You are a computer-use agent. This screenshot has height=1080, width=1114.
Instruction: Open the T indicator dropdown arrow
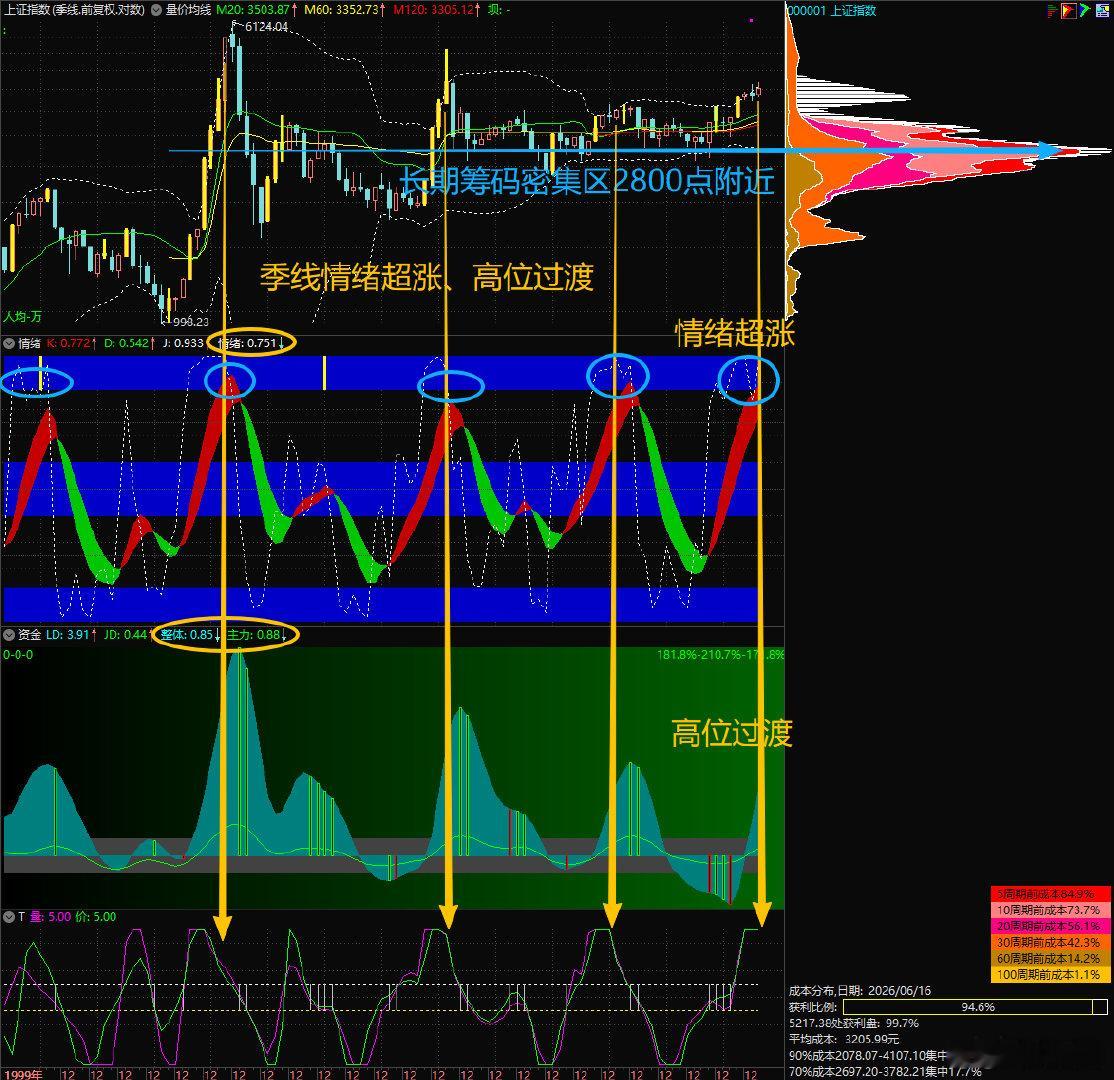tap(9, 917)
